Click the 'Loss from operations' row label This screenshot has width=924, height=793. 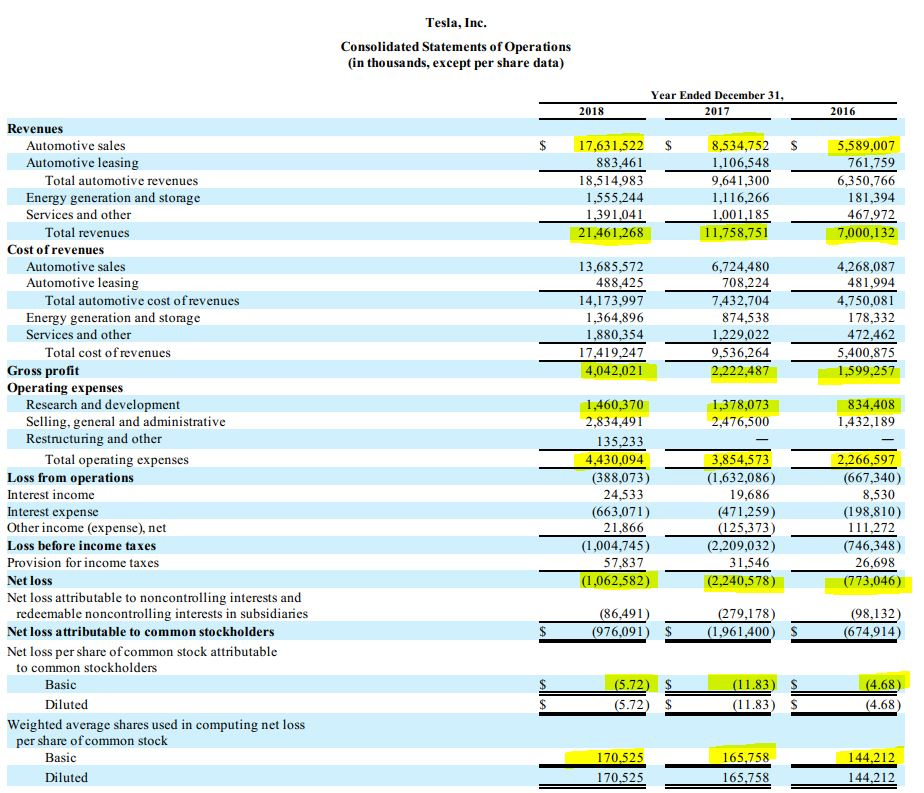click(70, 478)
